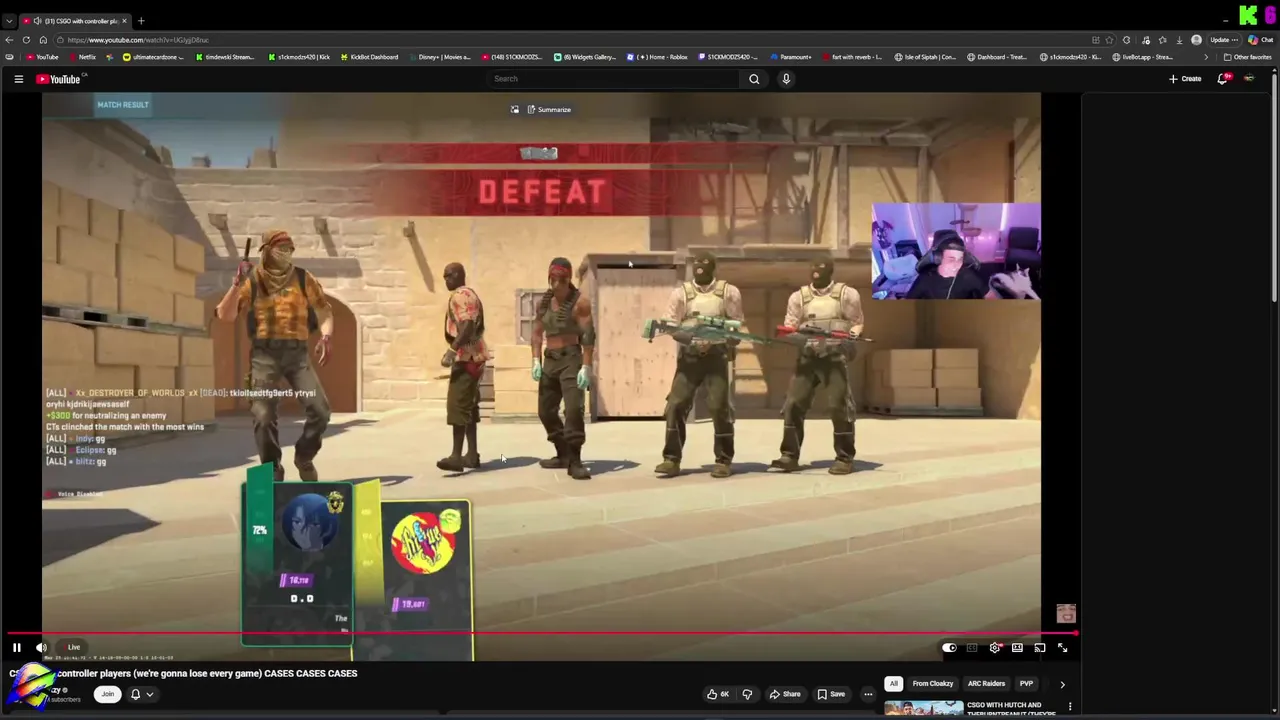Open YouTube bookmark
This screenshot has height=720, width=1280.
42,57
